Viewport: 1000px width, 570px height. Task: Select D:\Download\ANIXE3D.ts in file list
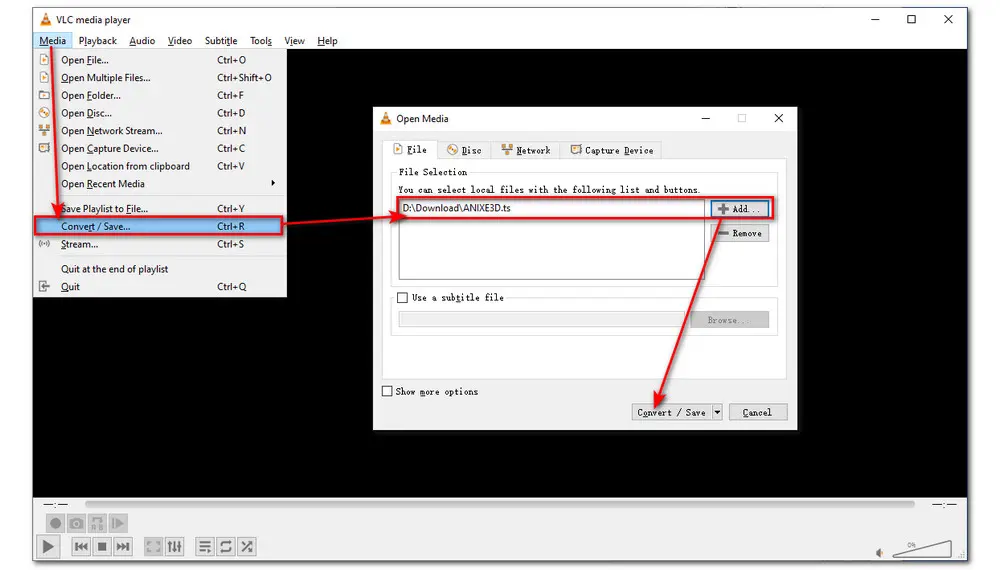tap(456, 208)
